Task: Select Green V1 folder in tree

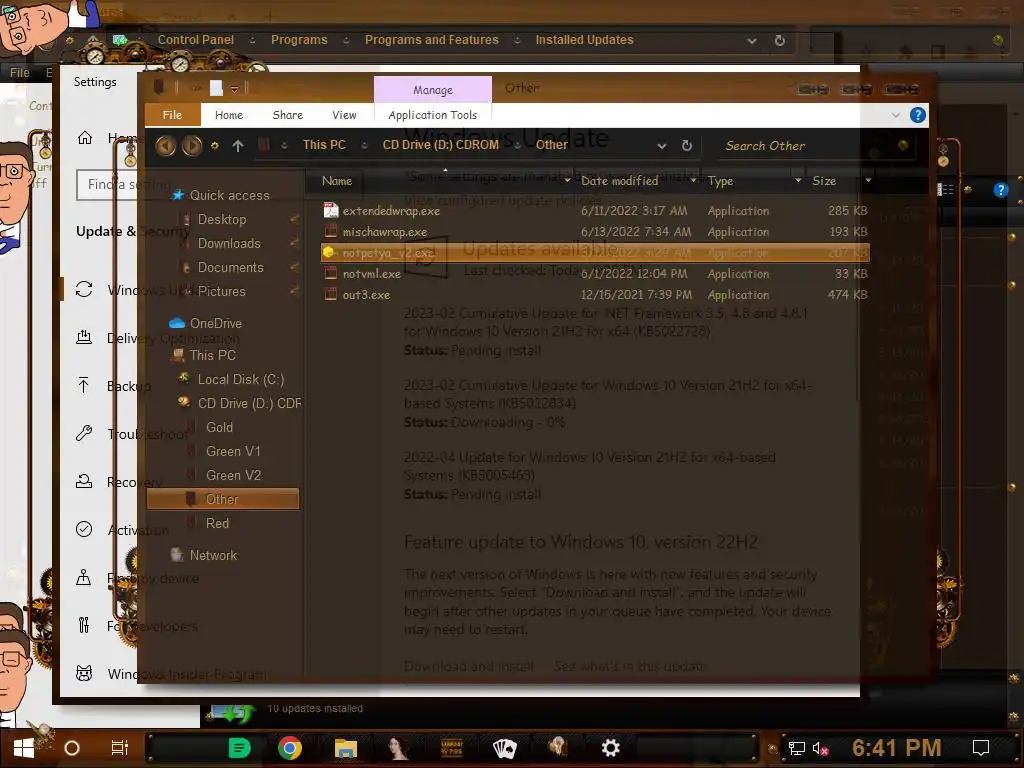Action: point(233,451)
